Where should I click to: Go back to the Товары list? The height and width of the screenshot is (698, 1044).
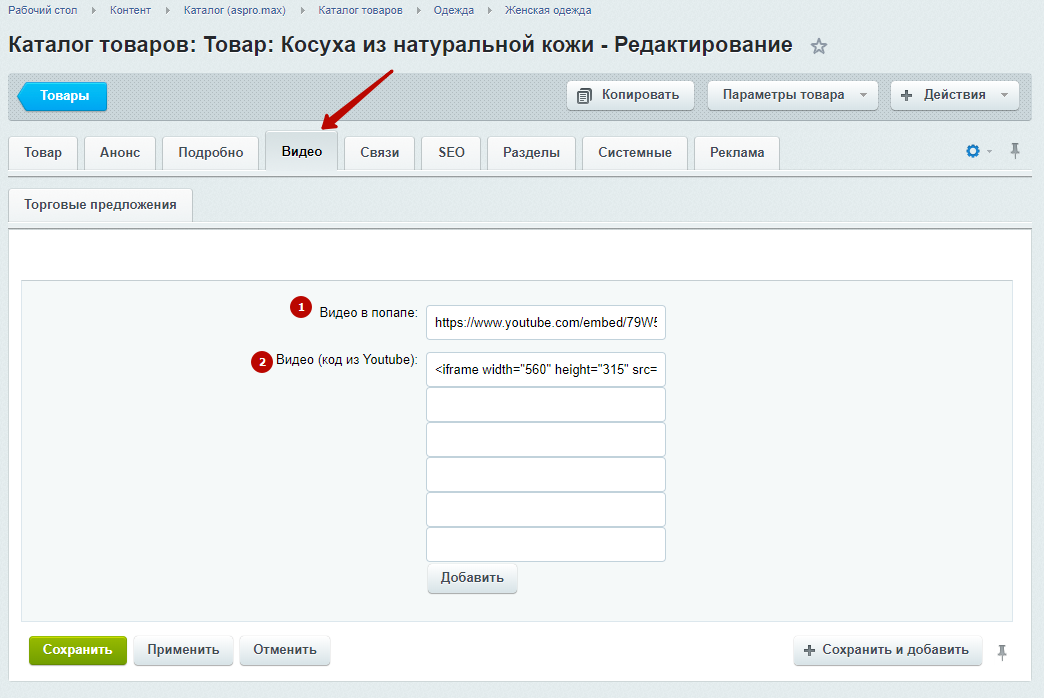63,96
